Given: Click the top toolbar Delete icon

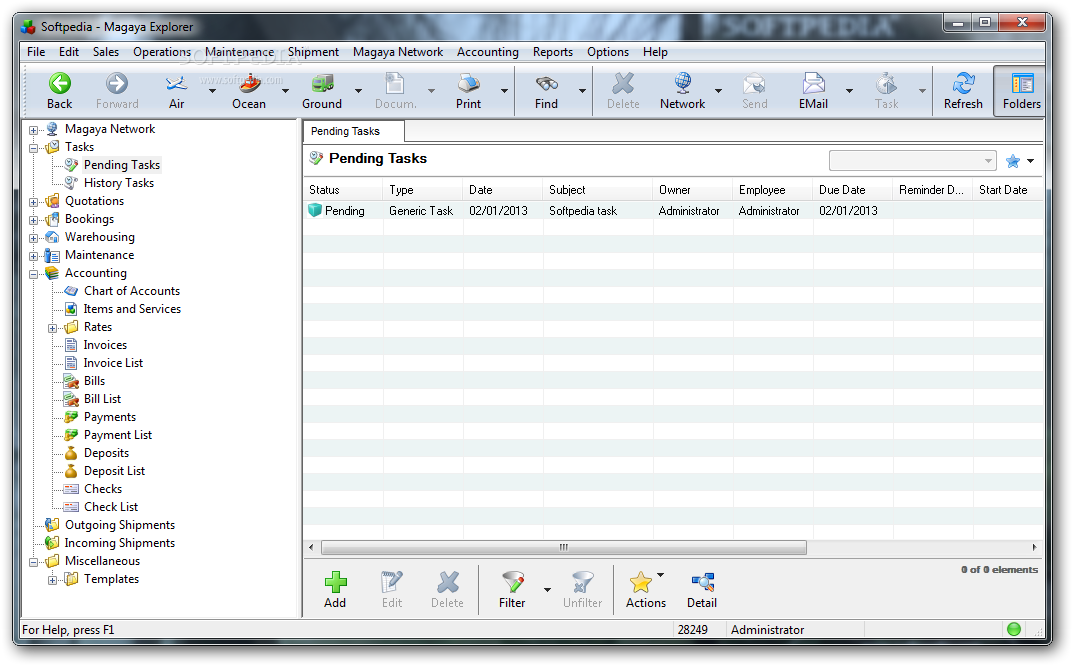Looking at the screenshot, I should coord(623,84).
